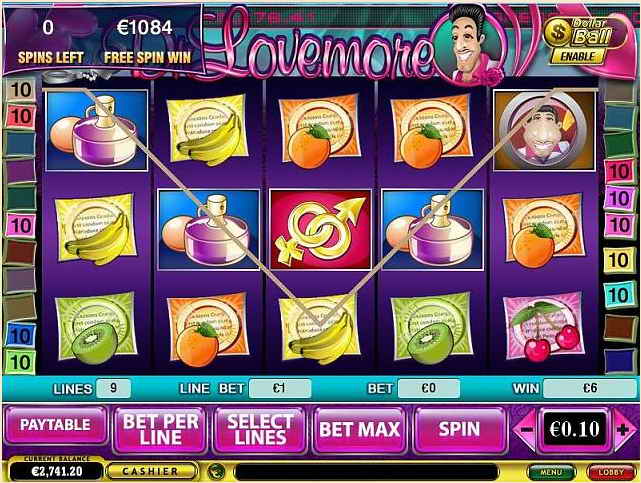Screen dimensions: 641x483
Task: Click the gold gender rings symbol
Action: pos(321,230)
